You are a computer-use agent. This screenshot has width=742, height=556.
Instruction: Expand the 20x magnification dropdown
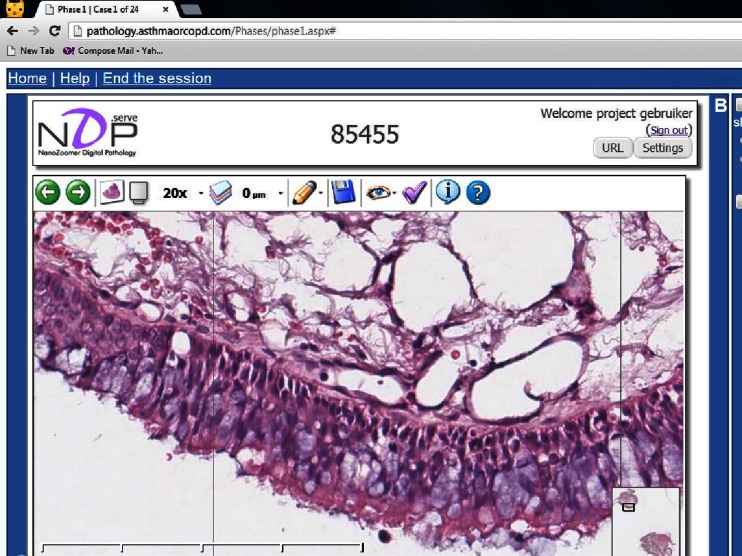(x=200, y=193)
